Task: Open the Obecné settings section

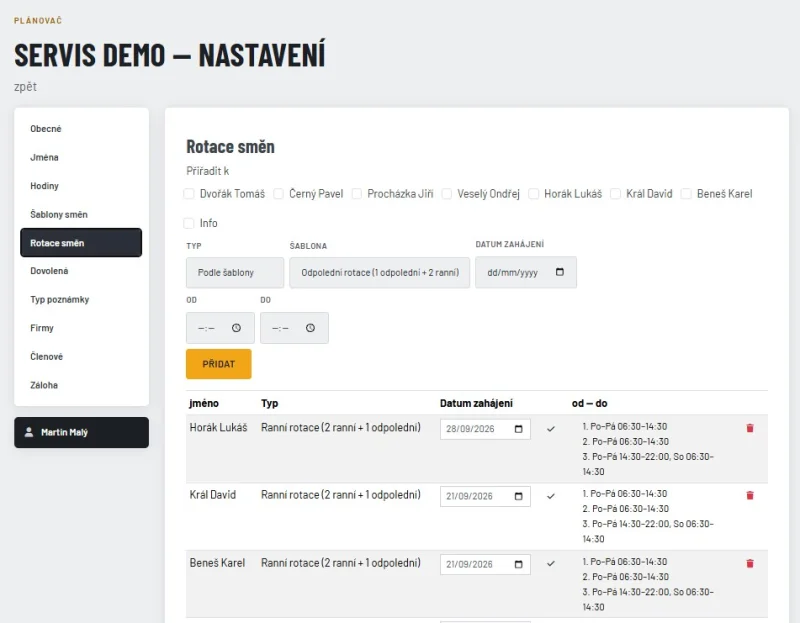Action: (81, 129)
